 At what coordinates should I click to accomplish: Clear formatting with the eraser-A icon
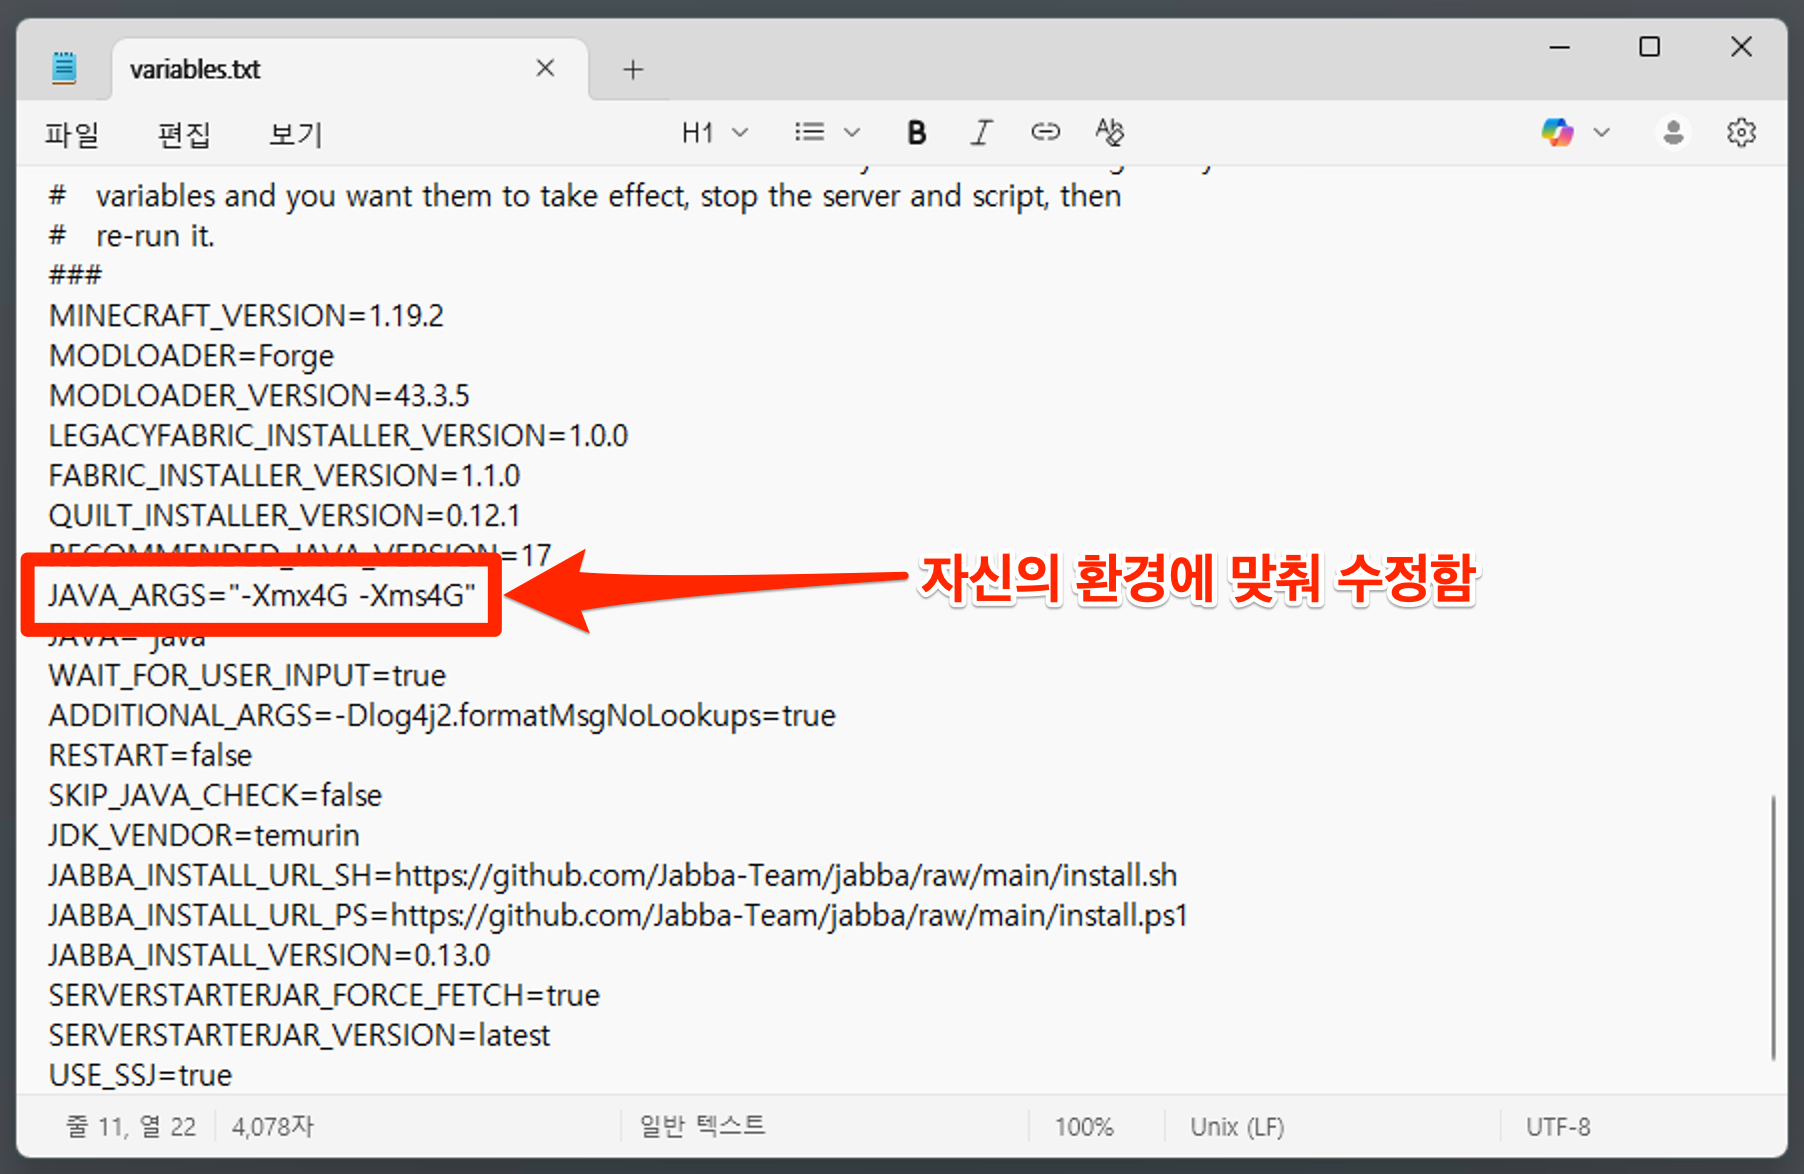1110,132
